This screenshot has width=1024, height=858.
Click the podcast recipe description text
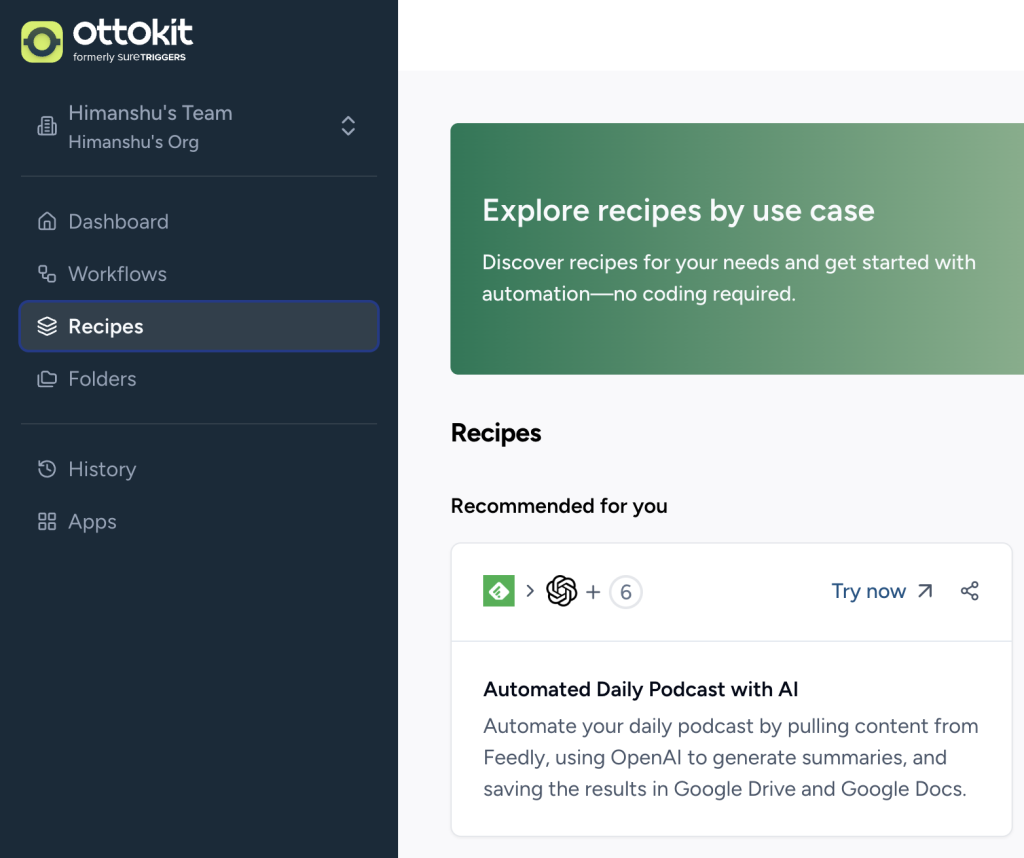pos(730,757)
